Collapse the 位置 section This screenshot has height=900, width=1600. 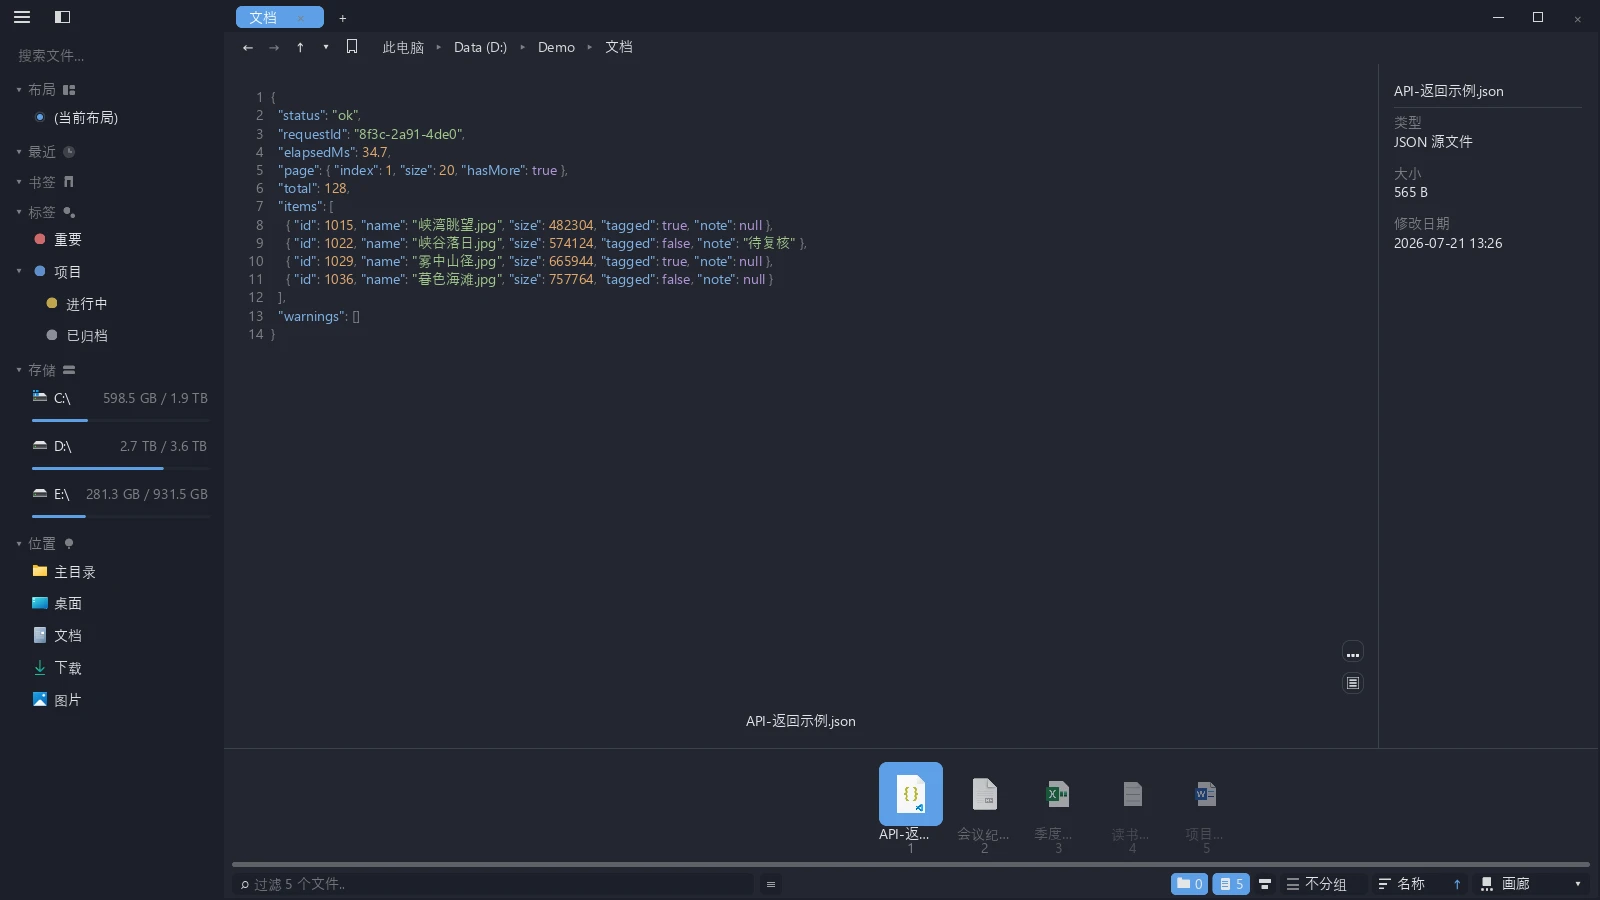pos(19,544)
